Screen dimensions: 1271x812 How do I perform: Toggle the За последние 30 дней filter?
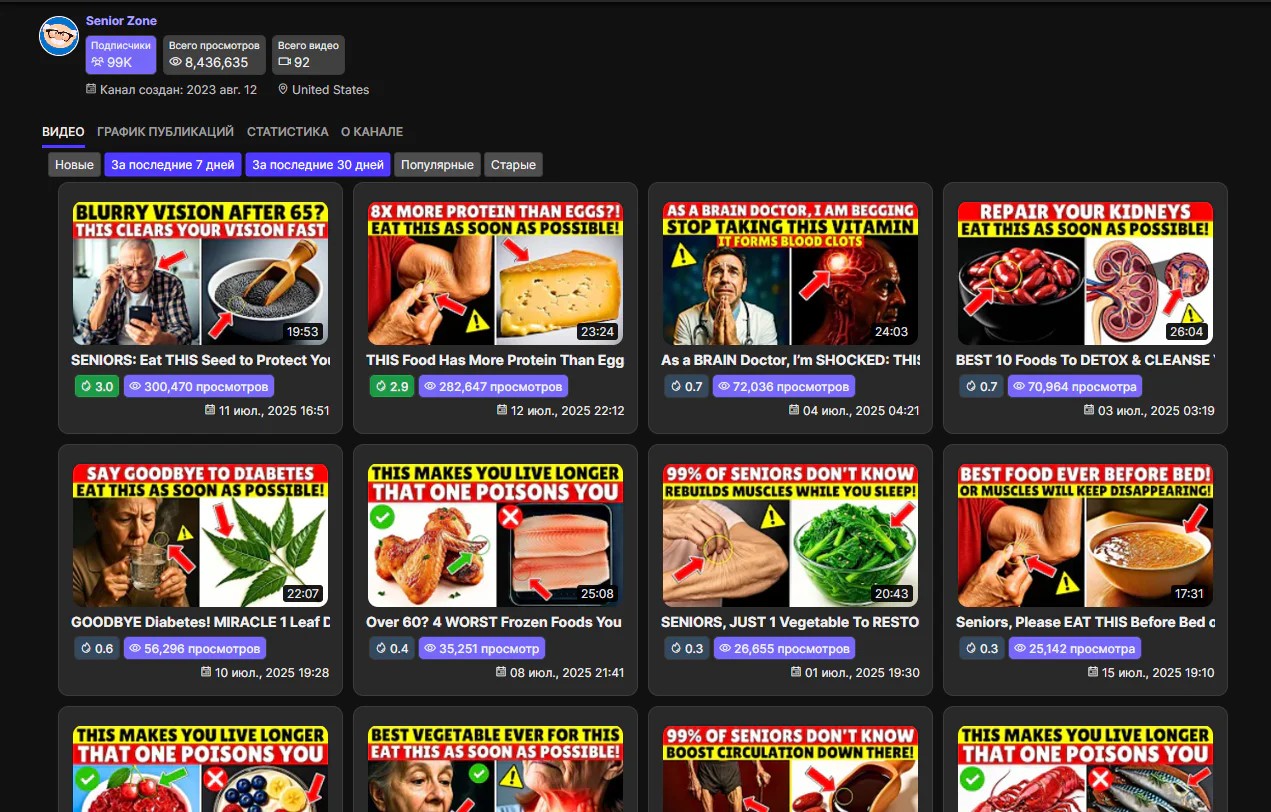tap(318, 164)
